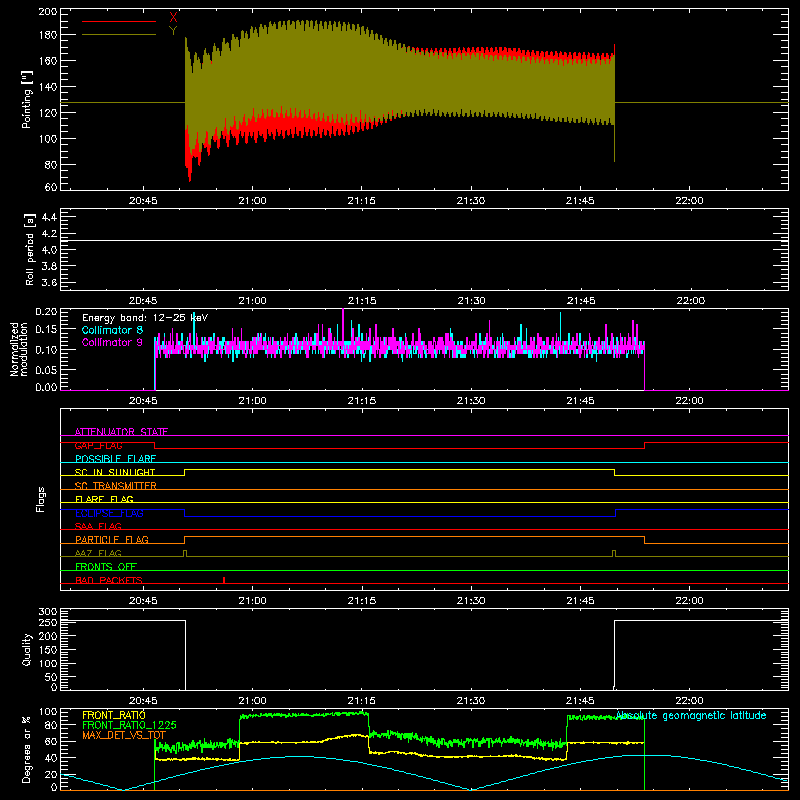Click the AAZ_FLAG label
Screen dimensions: 800x800
click(x=98, y=553)
